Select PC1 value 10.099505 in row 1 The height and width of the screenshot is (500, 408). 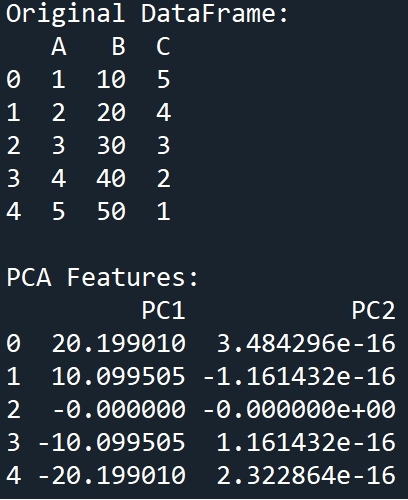tap(118, 376)
